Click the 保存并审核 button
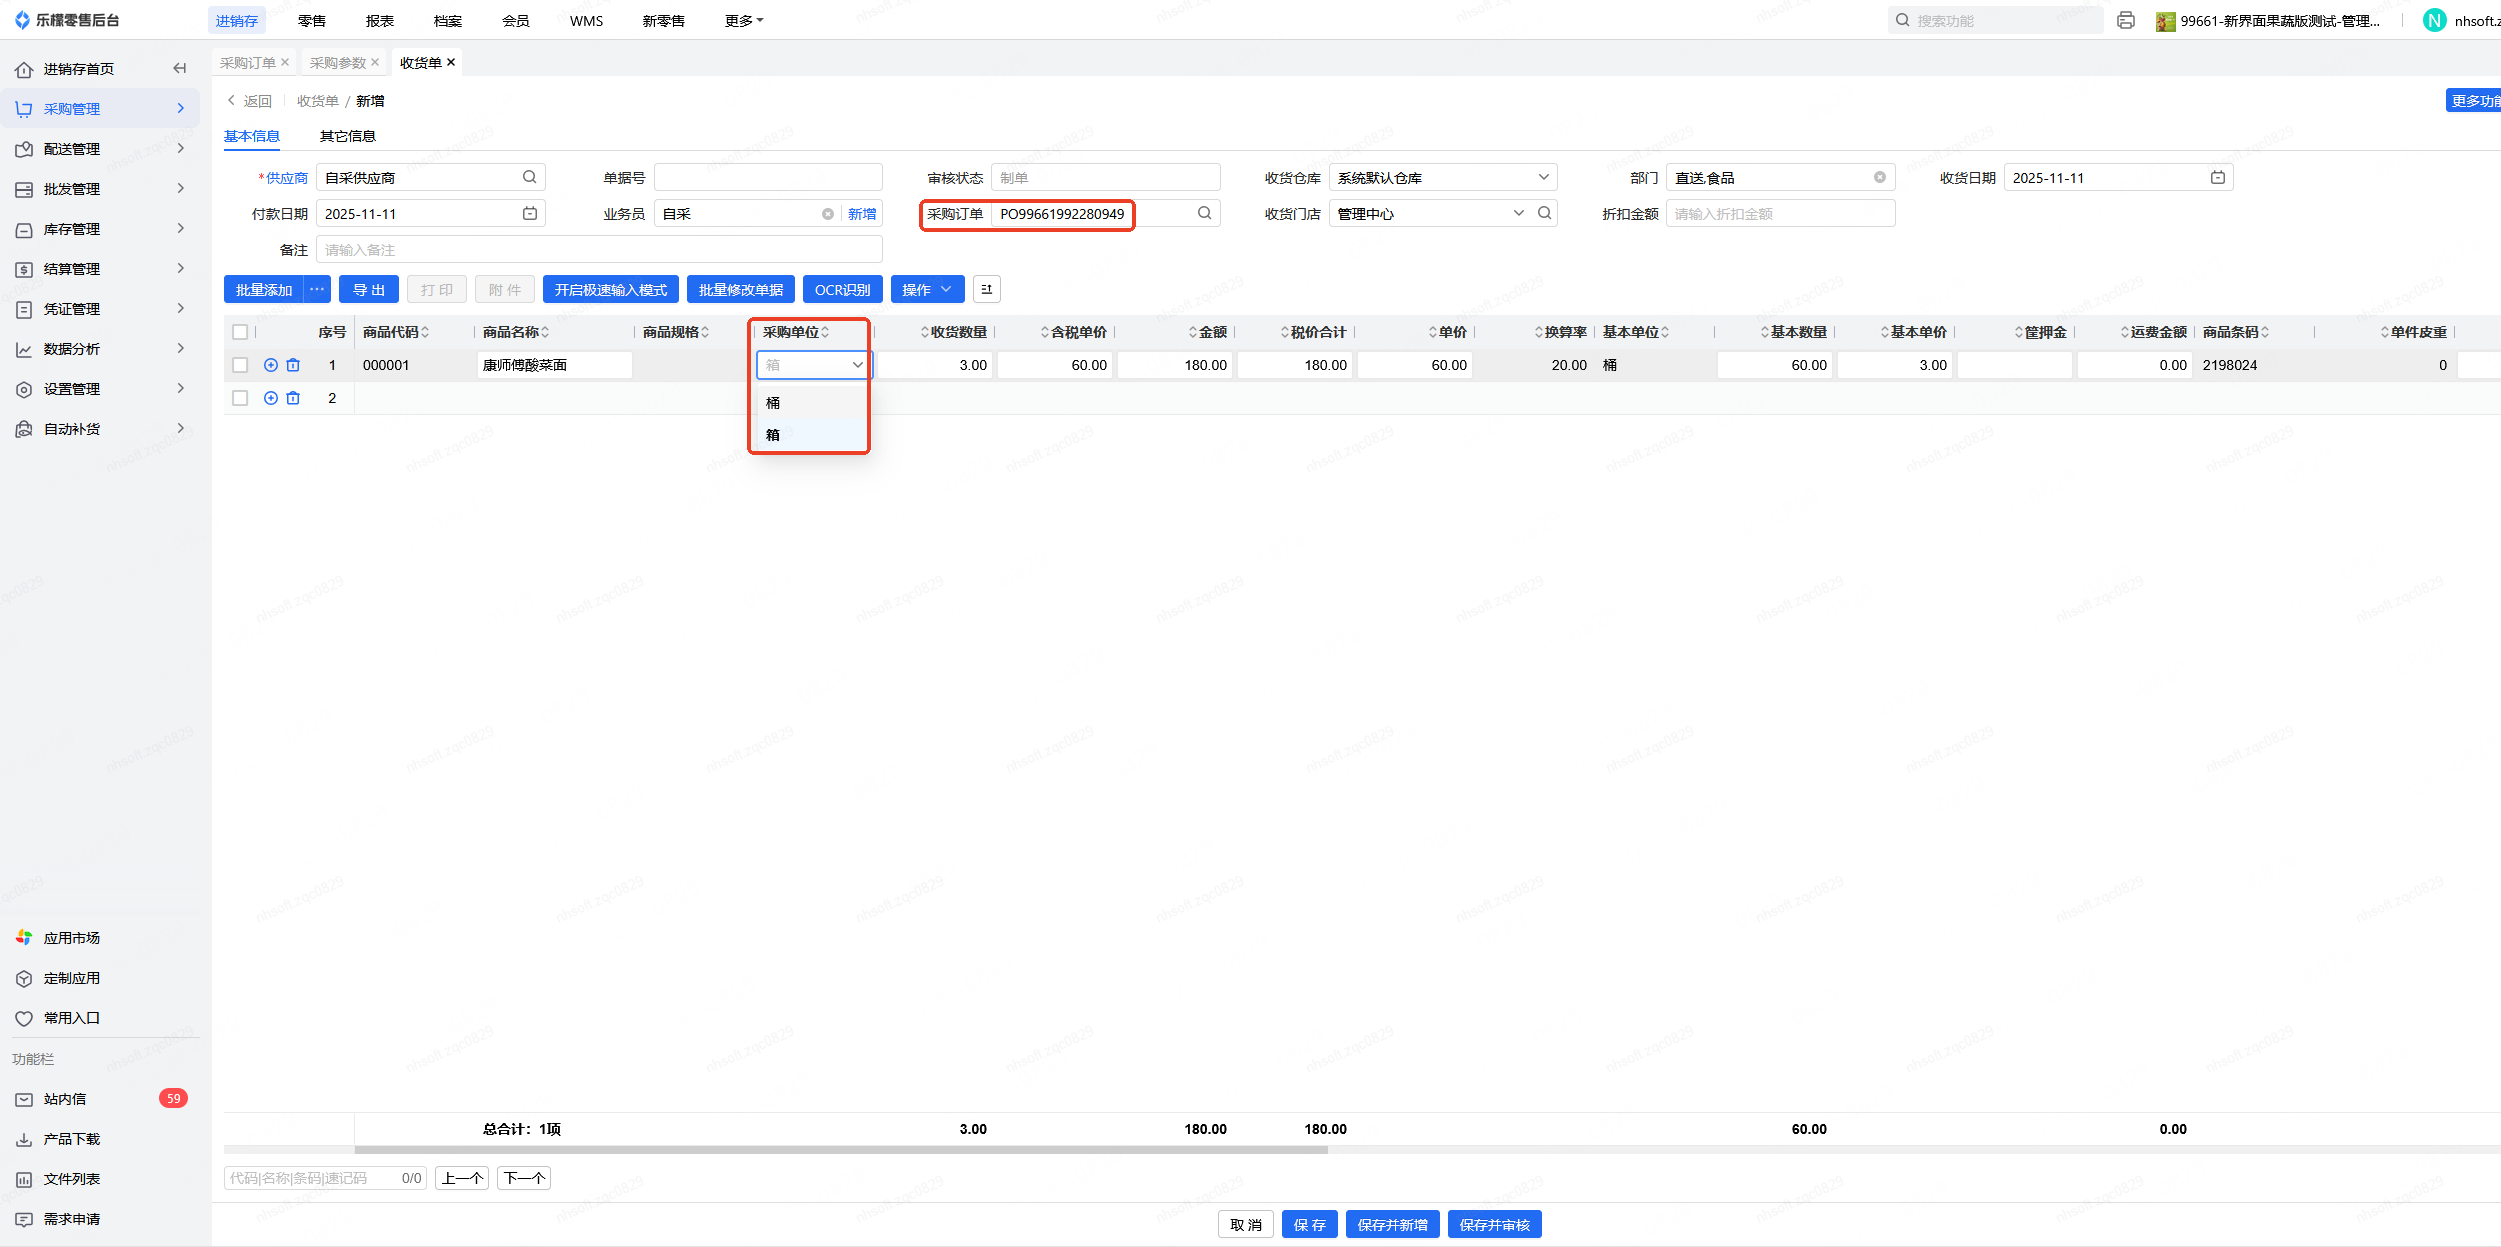Viewport: 2501px width, 1247px height. [x=1494, y=1224]
